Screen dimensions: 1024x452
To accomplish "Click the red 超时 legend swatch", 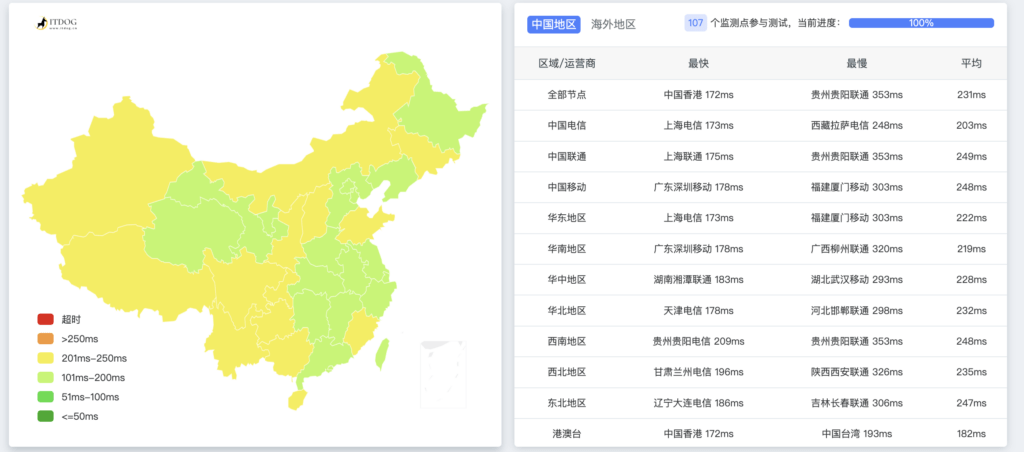I will [45, 319].
